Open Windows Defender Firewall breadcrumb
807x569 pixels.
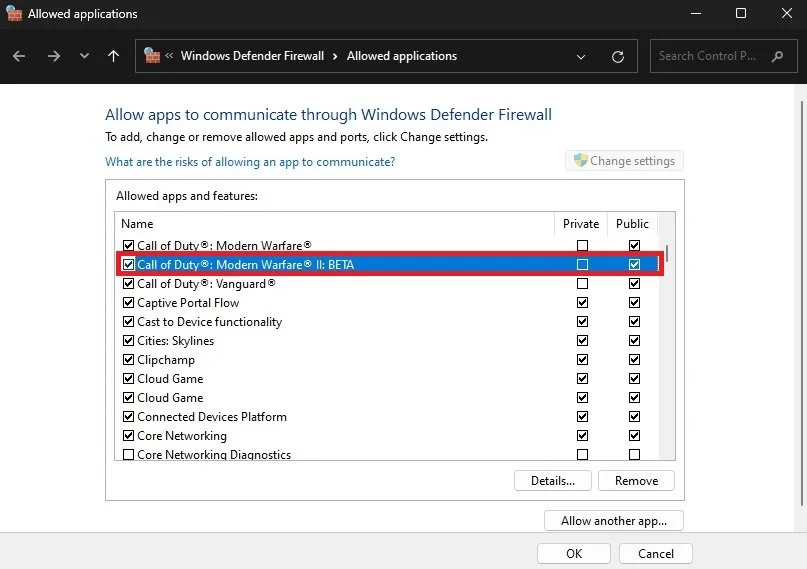tap(252, 56)
